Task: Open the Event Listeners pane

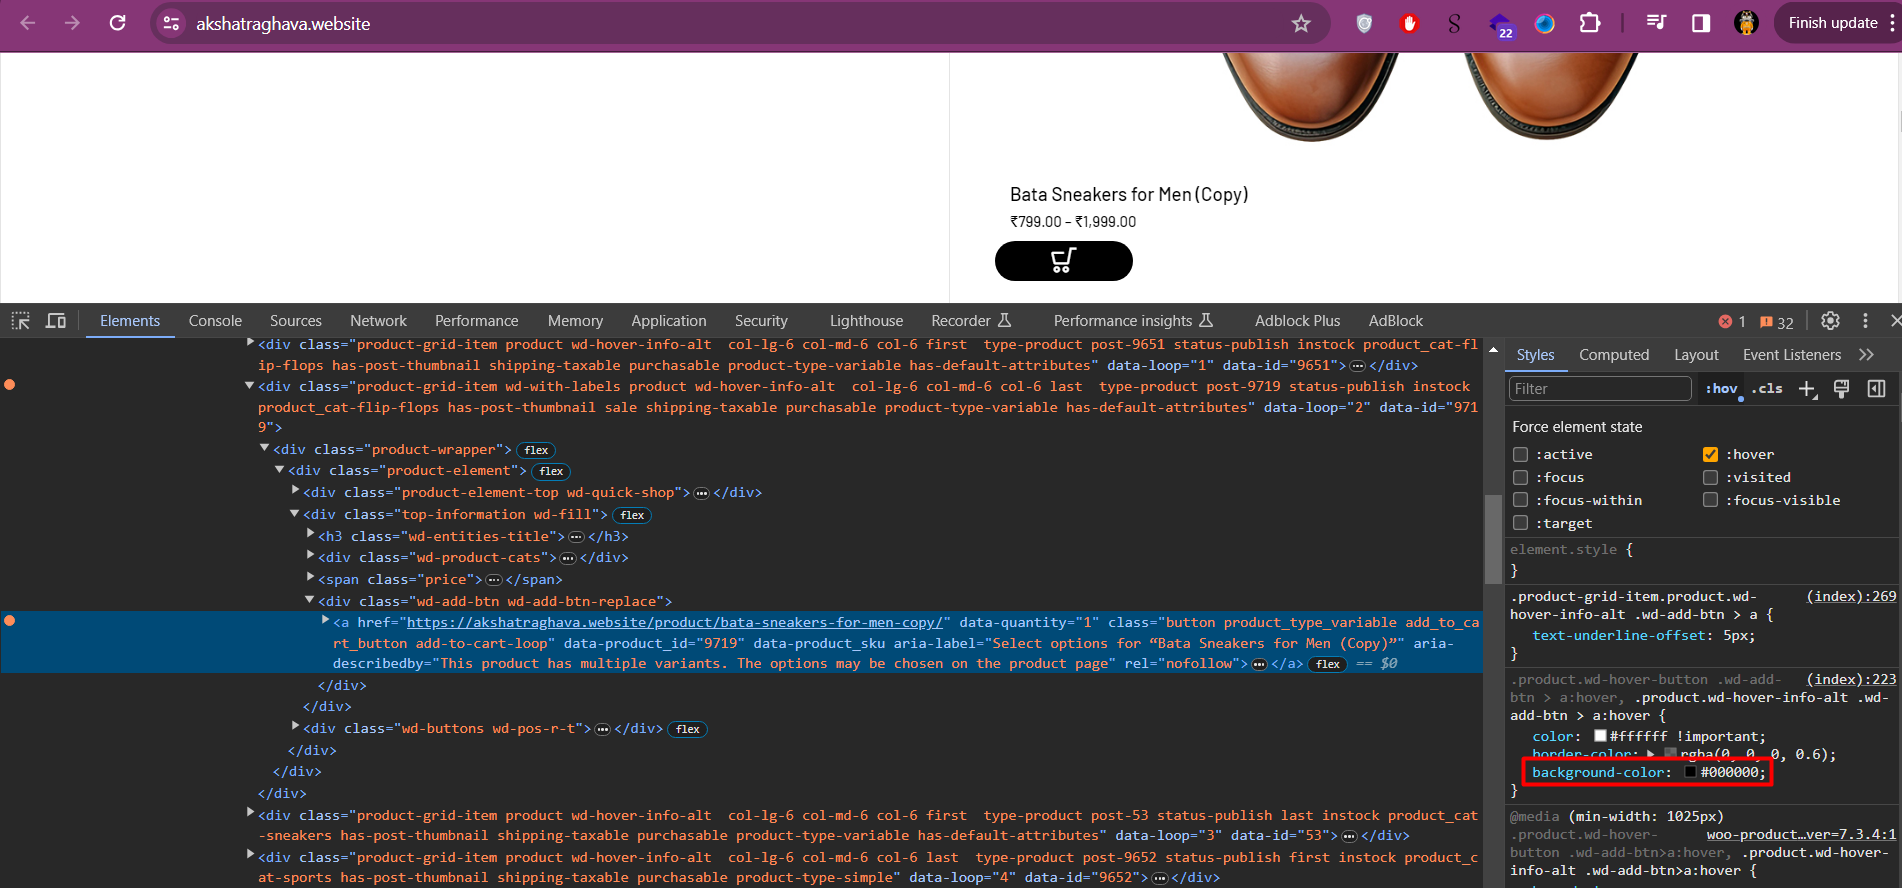Action: click(x=1791, y=355)
